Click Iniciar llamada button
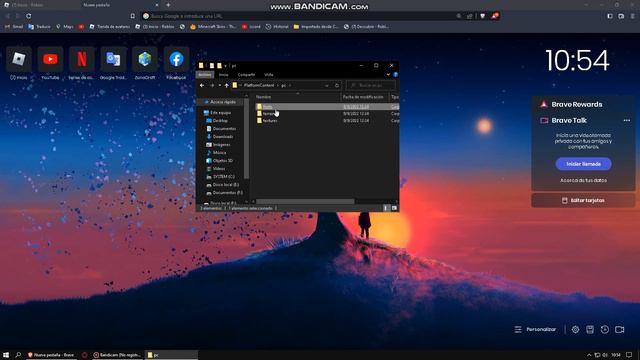 (x=584, y=164)
